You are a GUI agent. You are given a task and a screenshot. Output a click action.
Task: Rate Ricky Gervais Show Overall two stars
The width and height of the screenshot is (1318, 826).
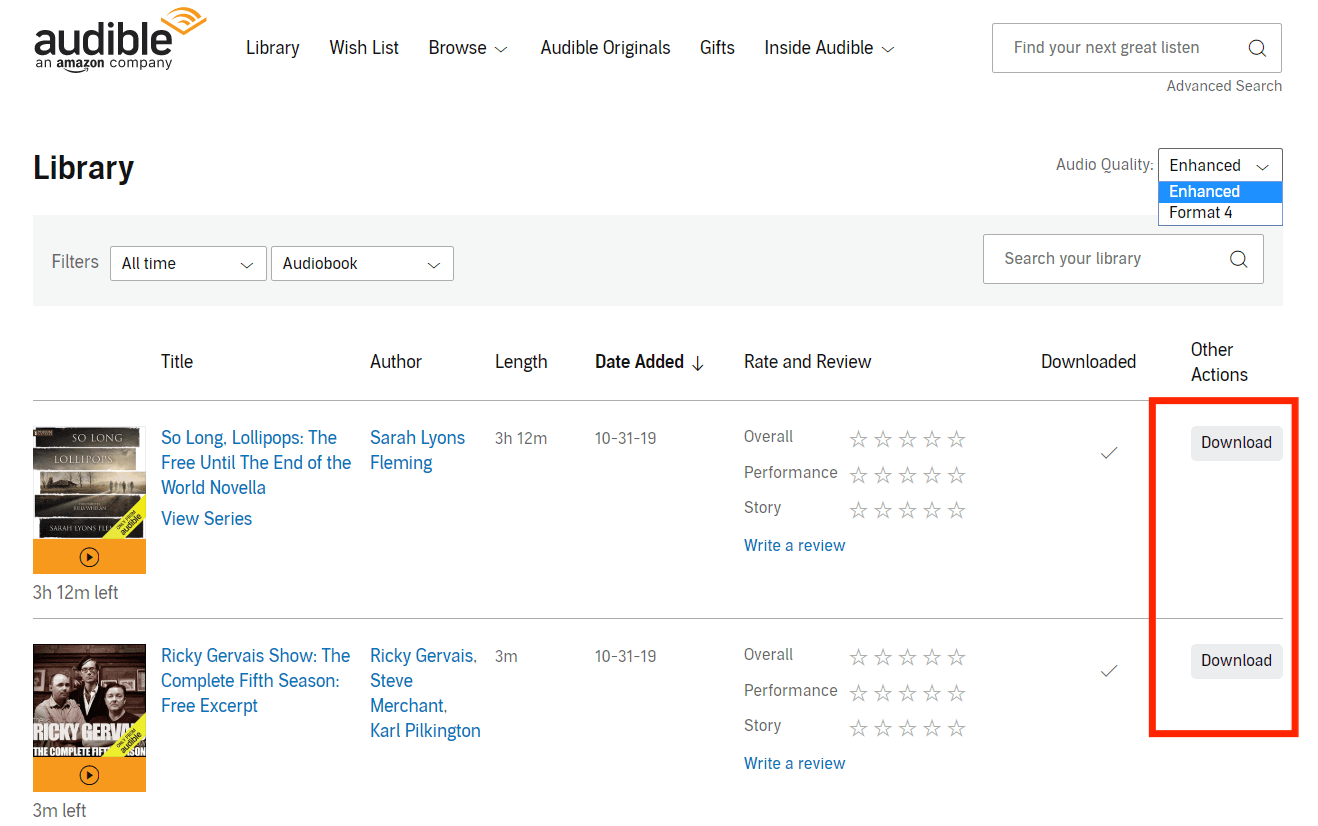tap(883, 657)
